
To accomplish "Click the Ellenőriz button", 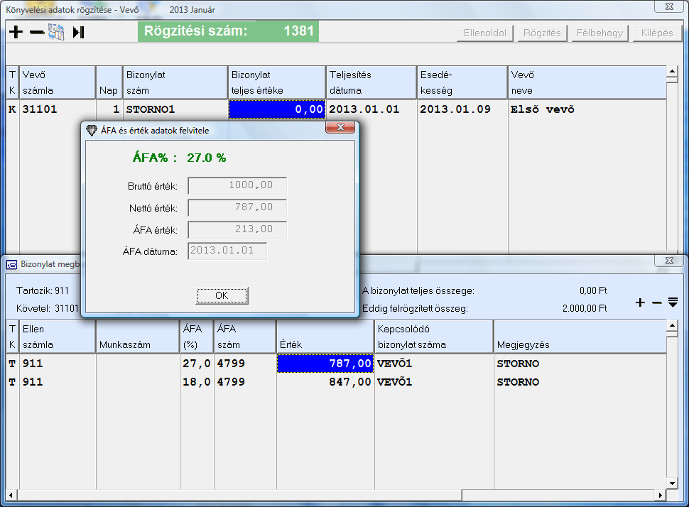I will coord(484,33).
